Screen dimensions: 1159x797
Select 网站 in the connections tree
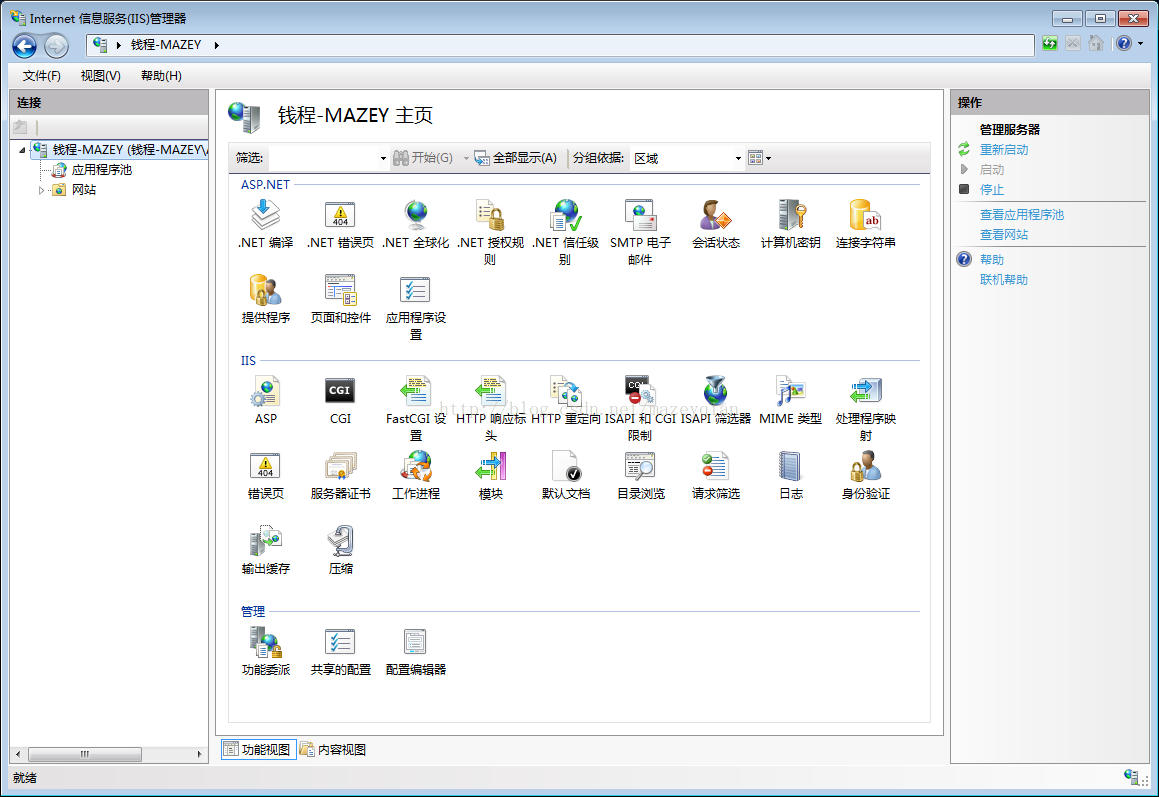[84, 189]
